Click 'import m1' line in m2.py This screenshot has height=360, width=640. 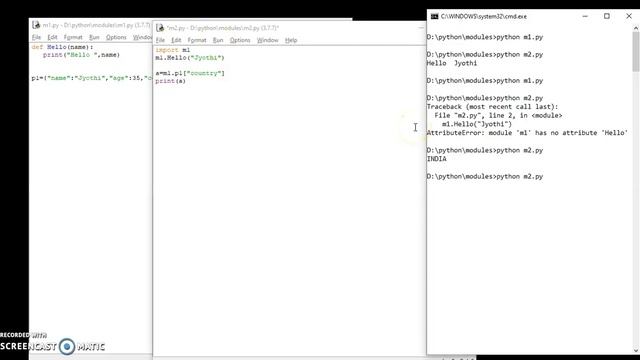(x=173, y=50)
